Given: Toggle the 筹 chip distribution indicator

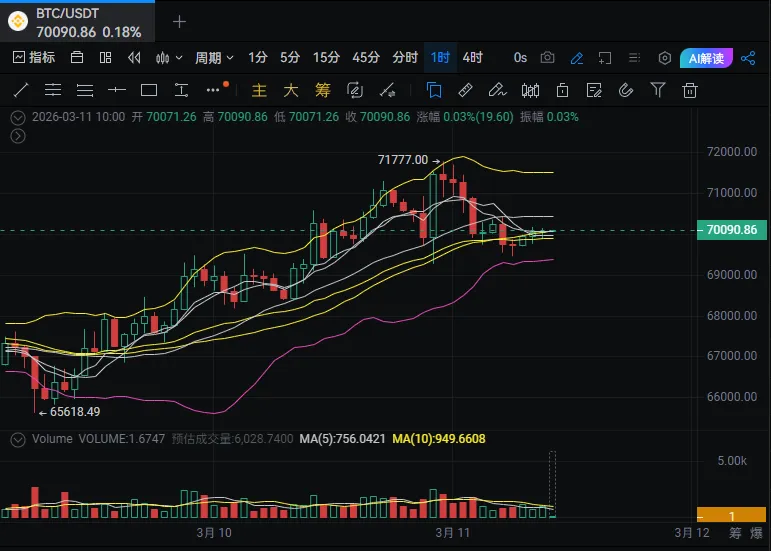Looking at the screenshot, I should pos(323,90).
